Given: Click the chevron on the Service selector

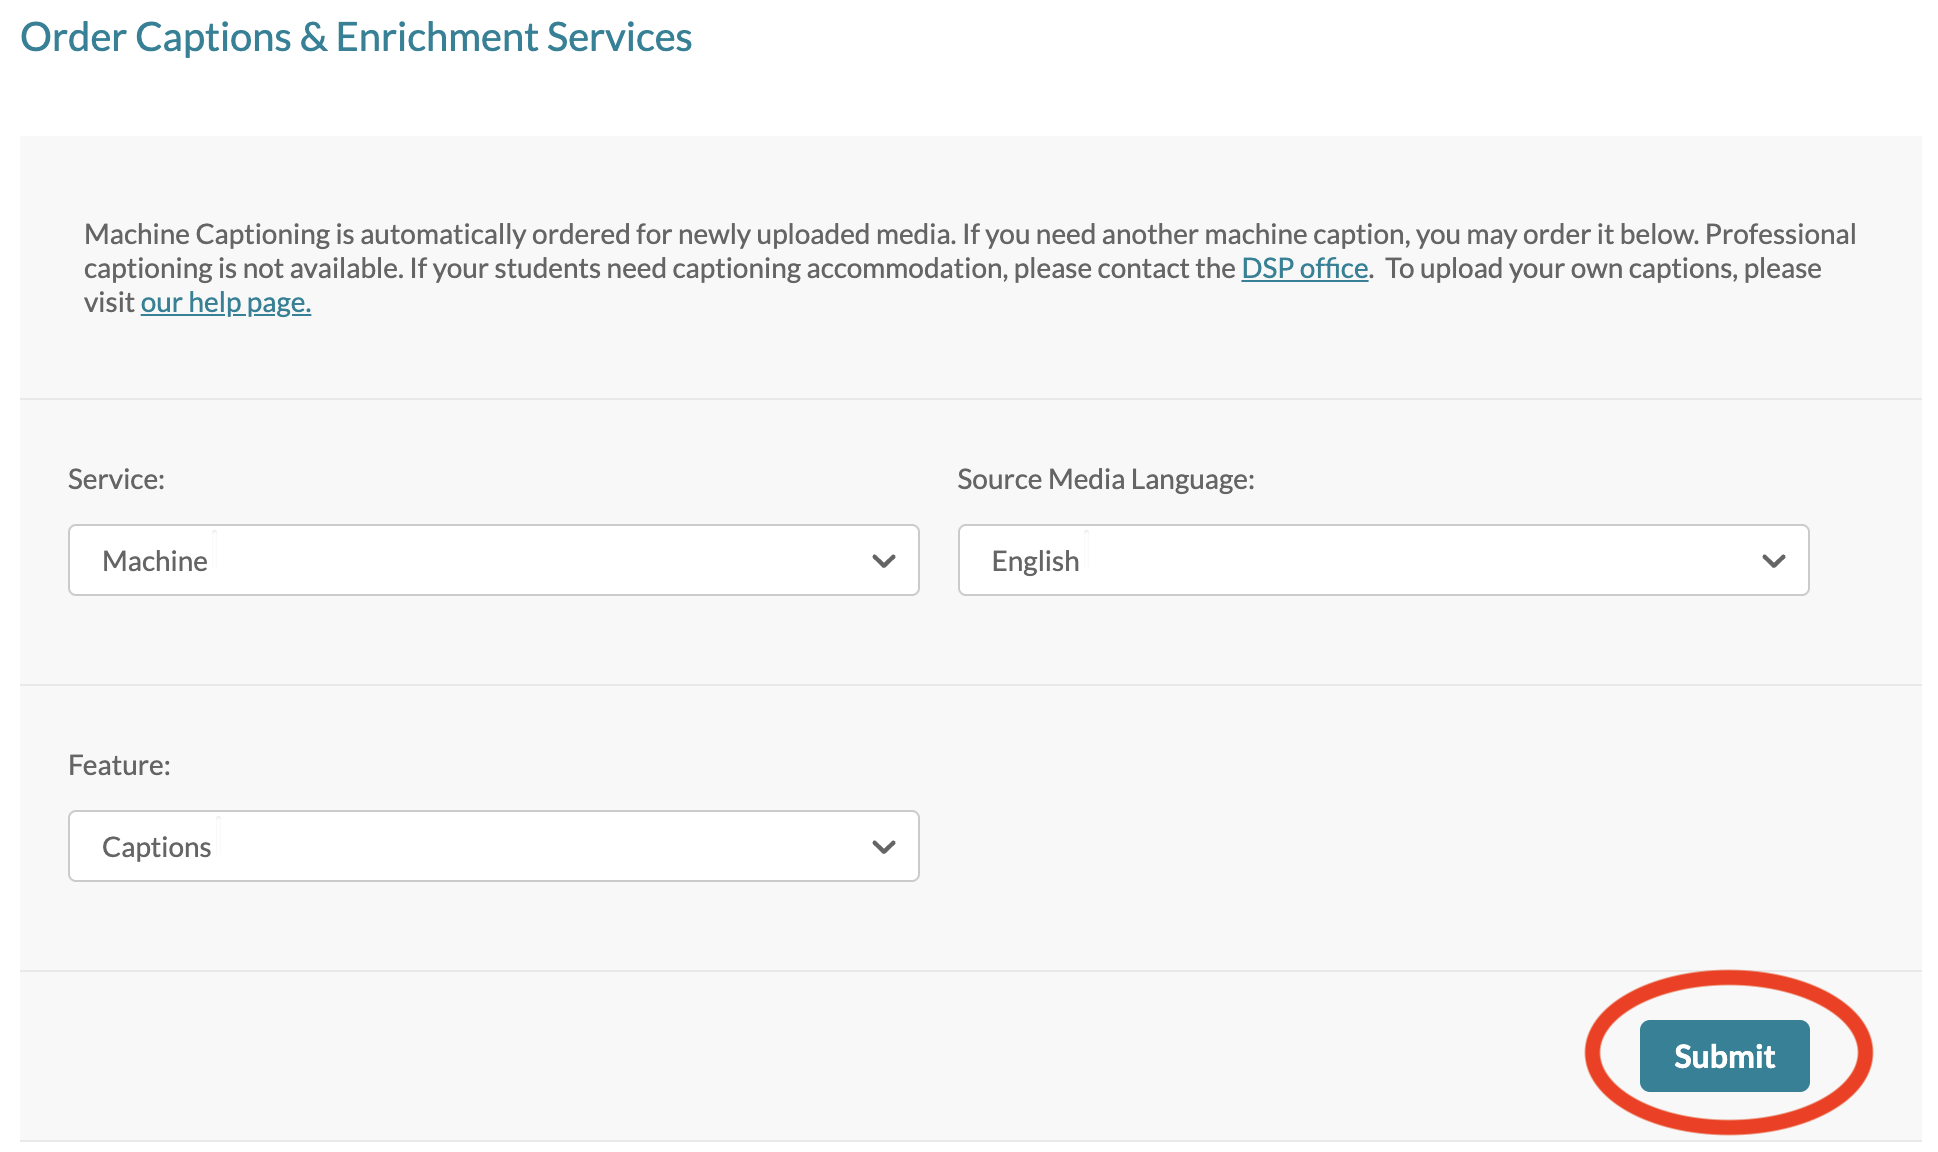Looking at the screenshot, I should point(884,561).
